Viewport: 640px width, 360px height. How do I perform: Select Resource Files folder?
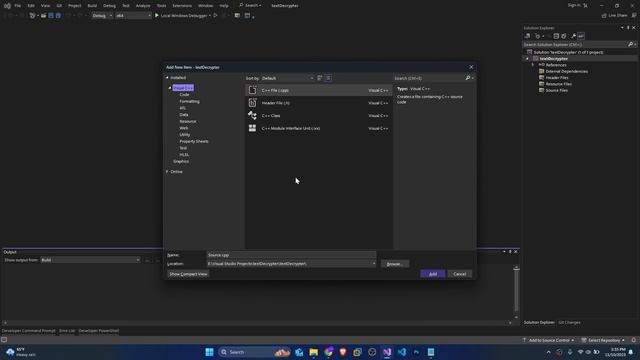[558, 84]
